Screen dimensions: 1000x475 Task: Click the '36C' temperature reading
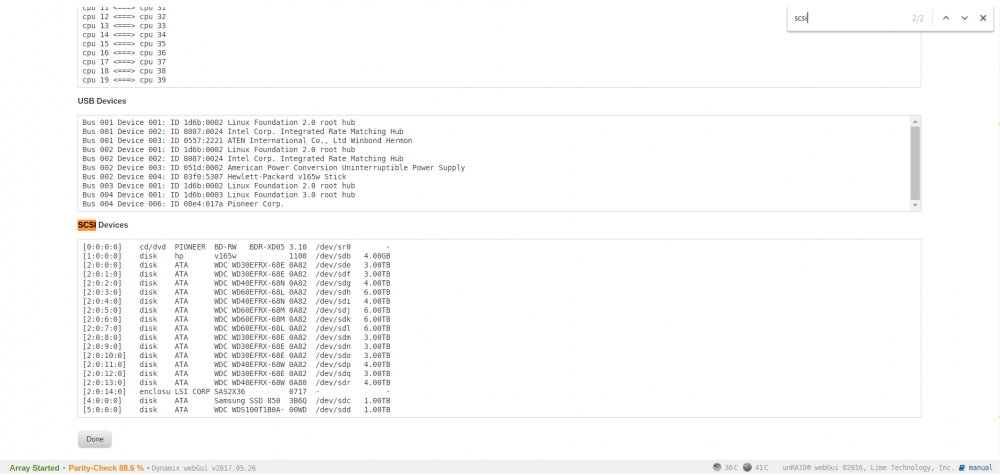(731, 467)
